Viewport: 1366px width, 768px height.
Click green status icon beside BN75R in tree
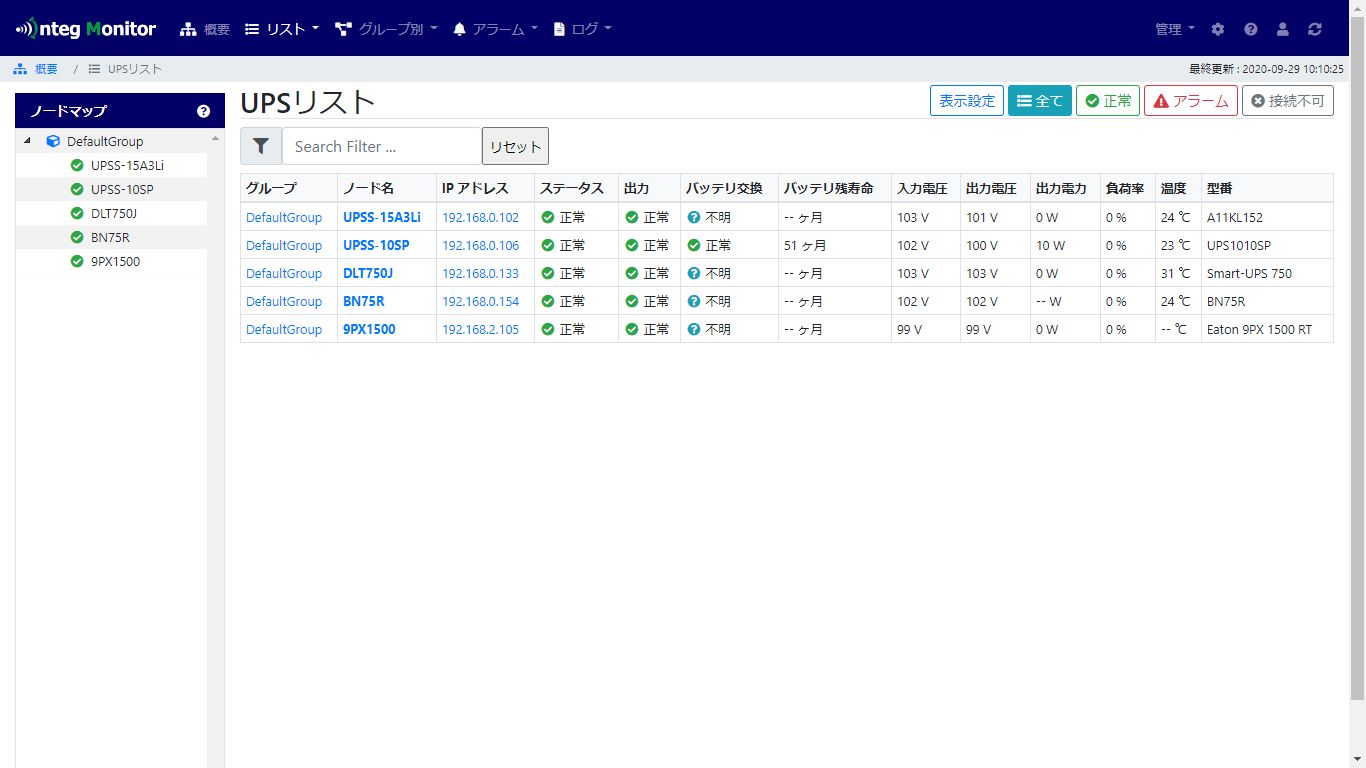point(77,237)
